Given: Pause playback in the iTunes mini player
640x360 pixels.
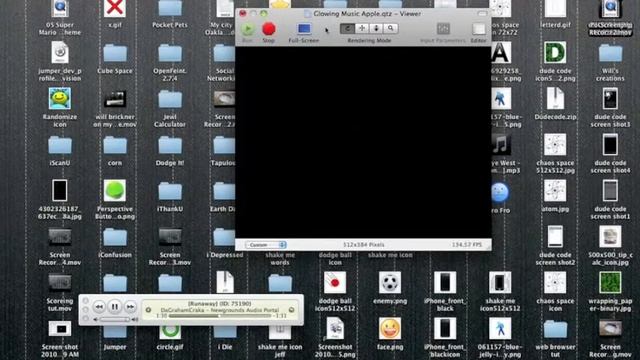Looking at the screenshot, I should point(115,307).
